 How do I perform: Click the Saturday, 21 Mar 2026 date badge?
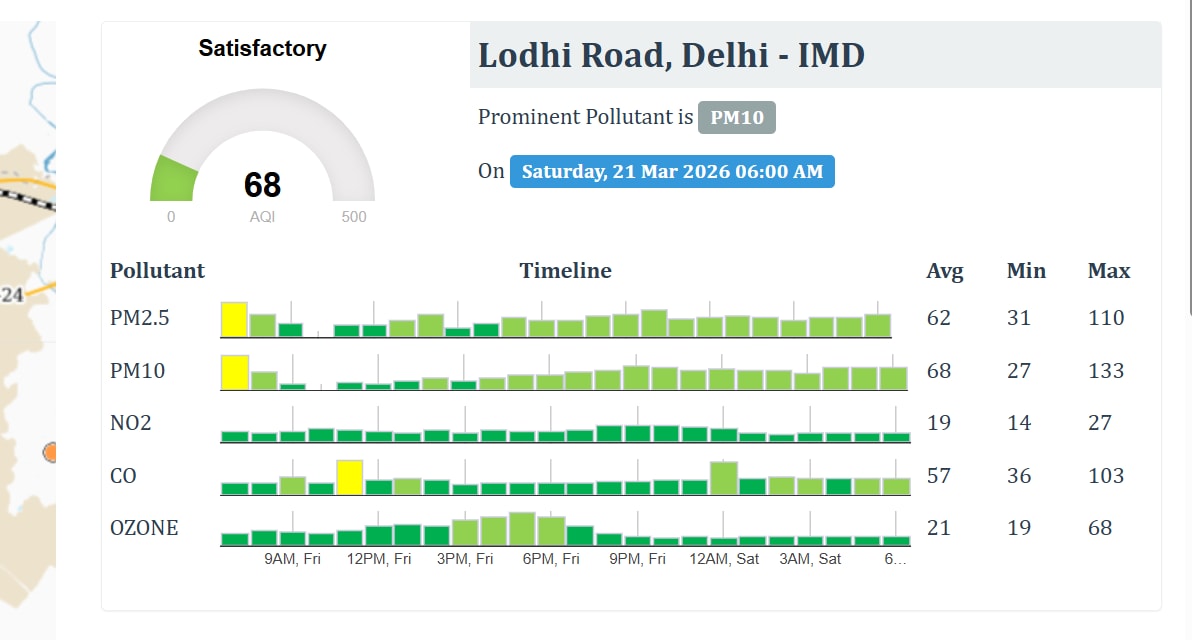671,171
